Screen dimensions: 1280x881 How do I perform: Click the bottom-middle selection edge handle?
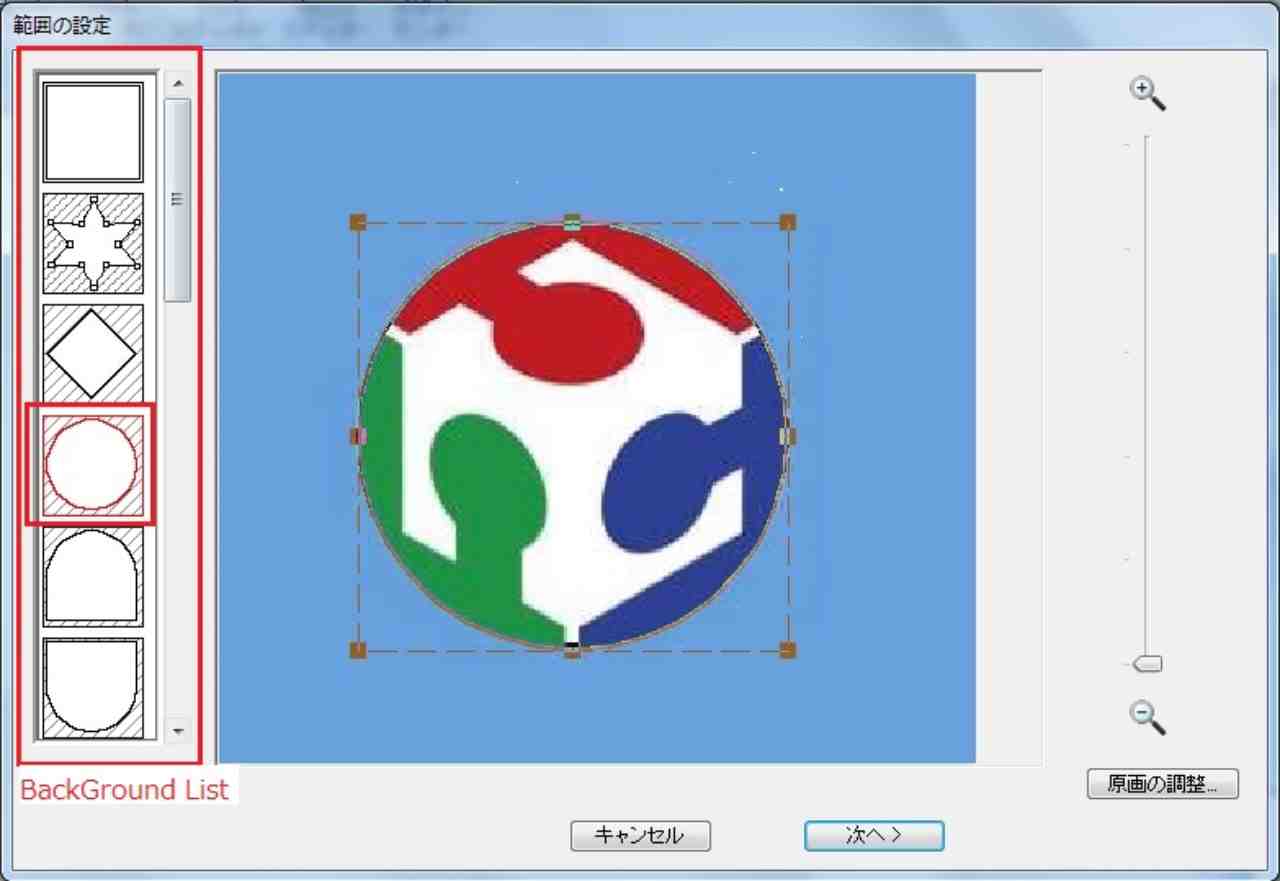point(572,650)
